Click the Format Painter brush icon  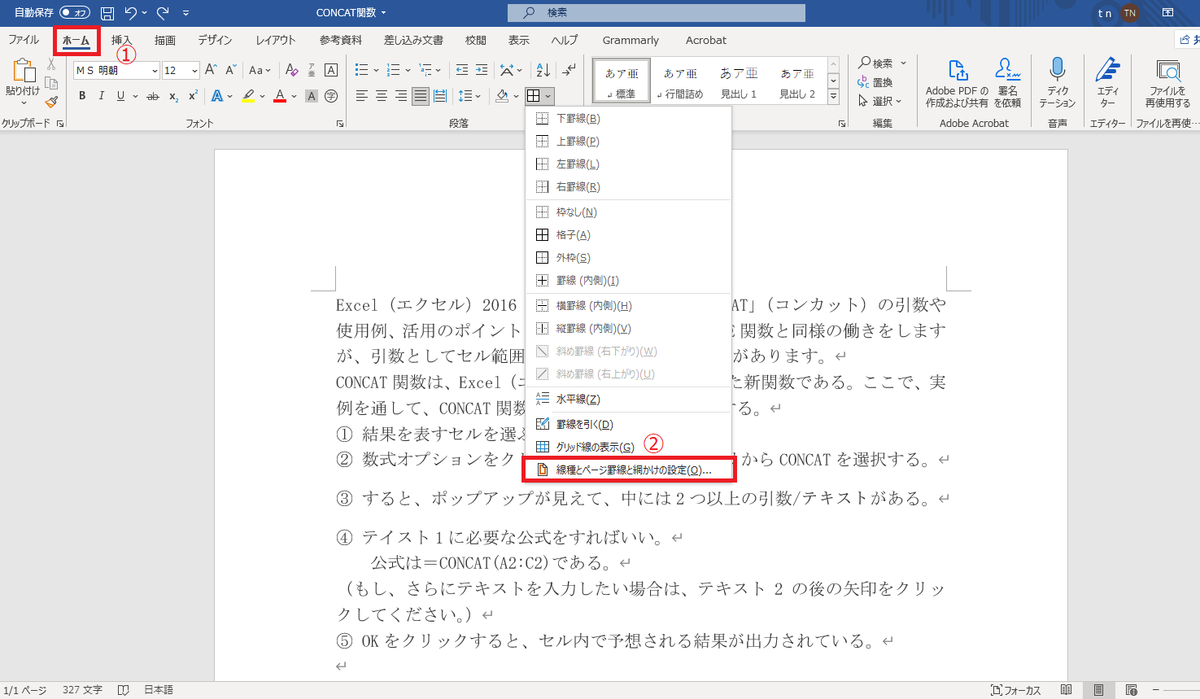tap(51, 101)
